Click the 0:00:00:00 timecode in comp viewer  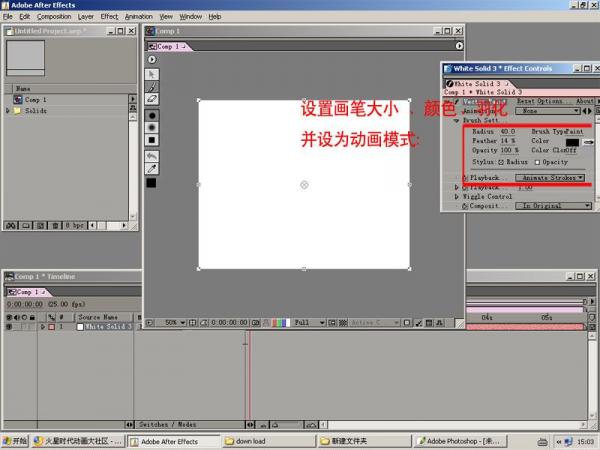click(229, 323)
